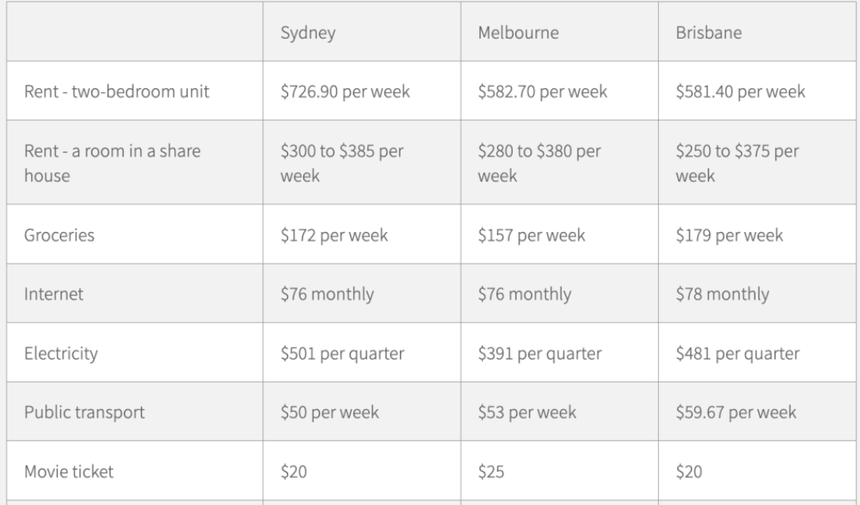Screen dimensions: 860x505
Task: Click the Groceries row label
Action: click(59, 235)
